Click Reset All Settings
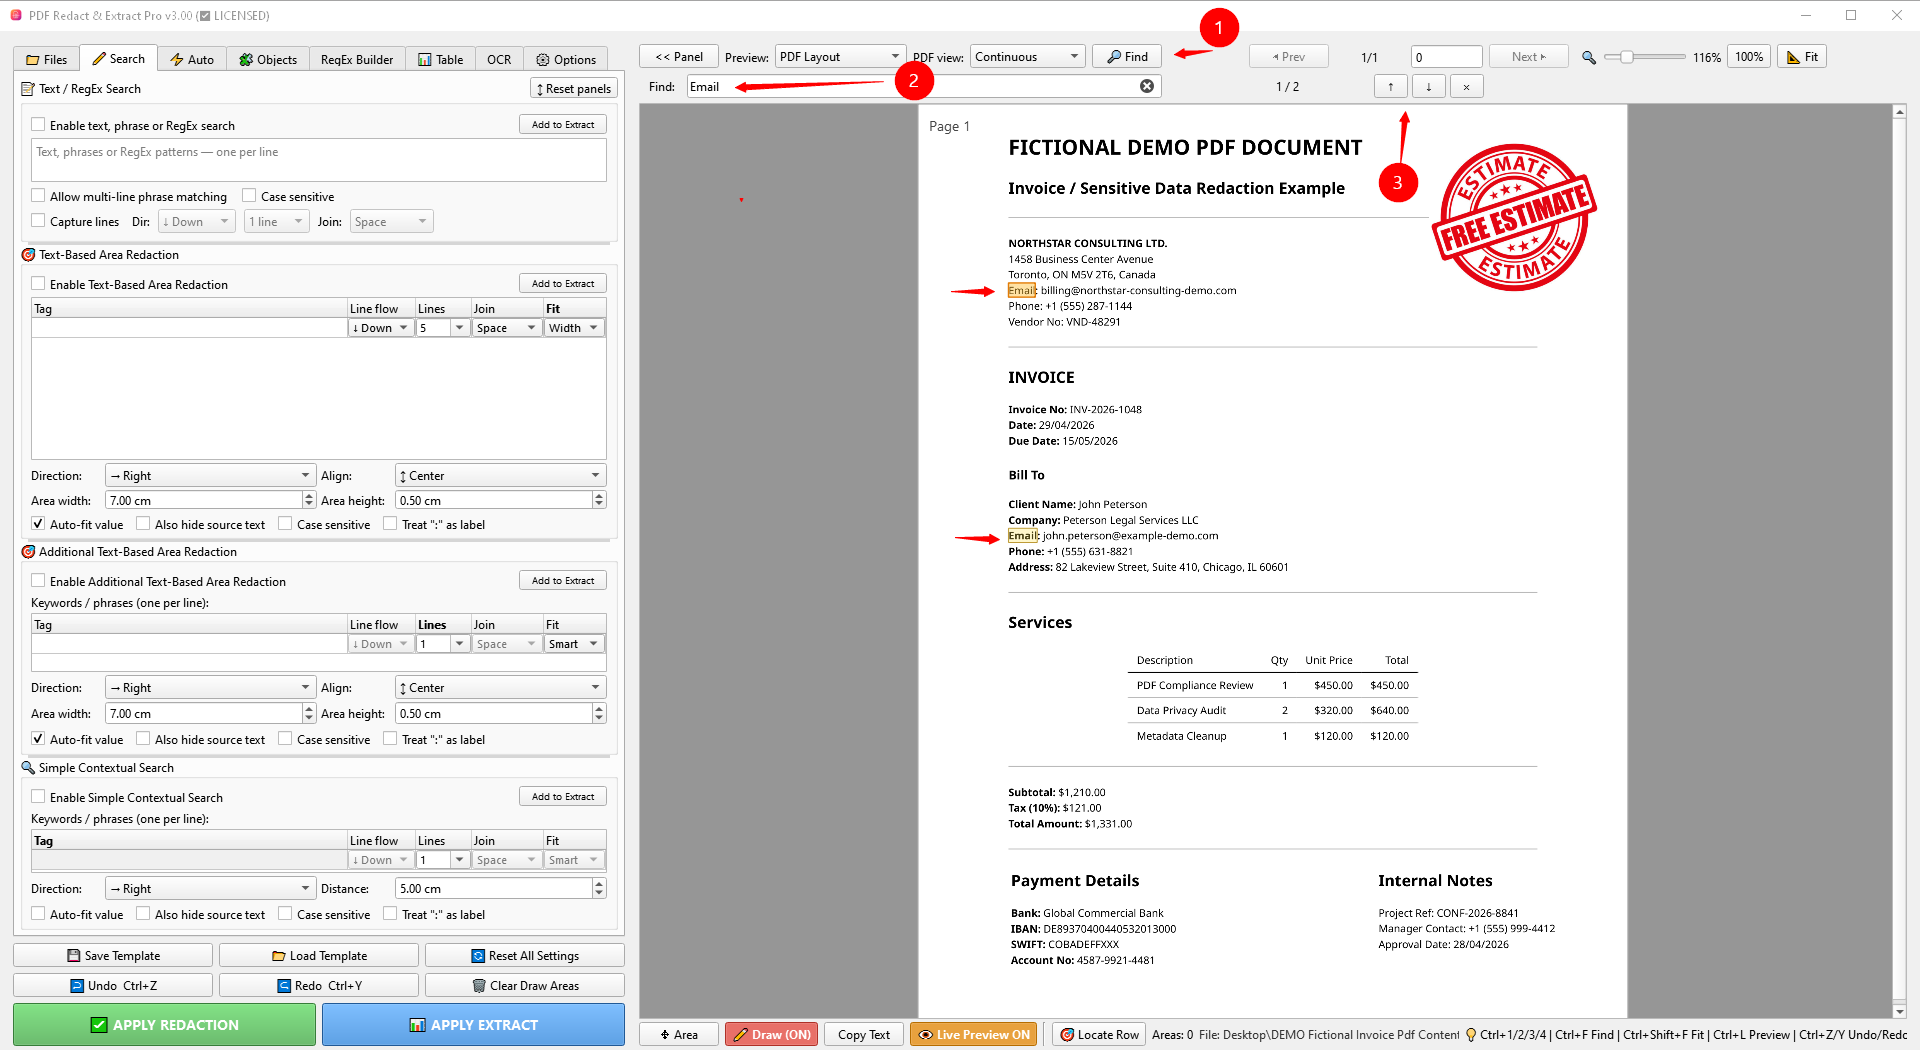 (x=525, y=956)
